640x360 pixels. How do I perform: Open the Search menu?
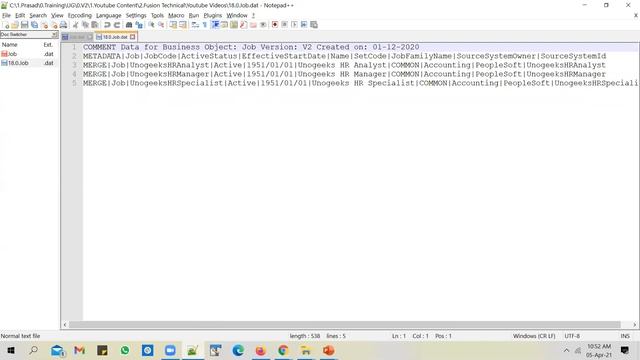pos(38,15)
